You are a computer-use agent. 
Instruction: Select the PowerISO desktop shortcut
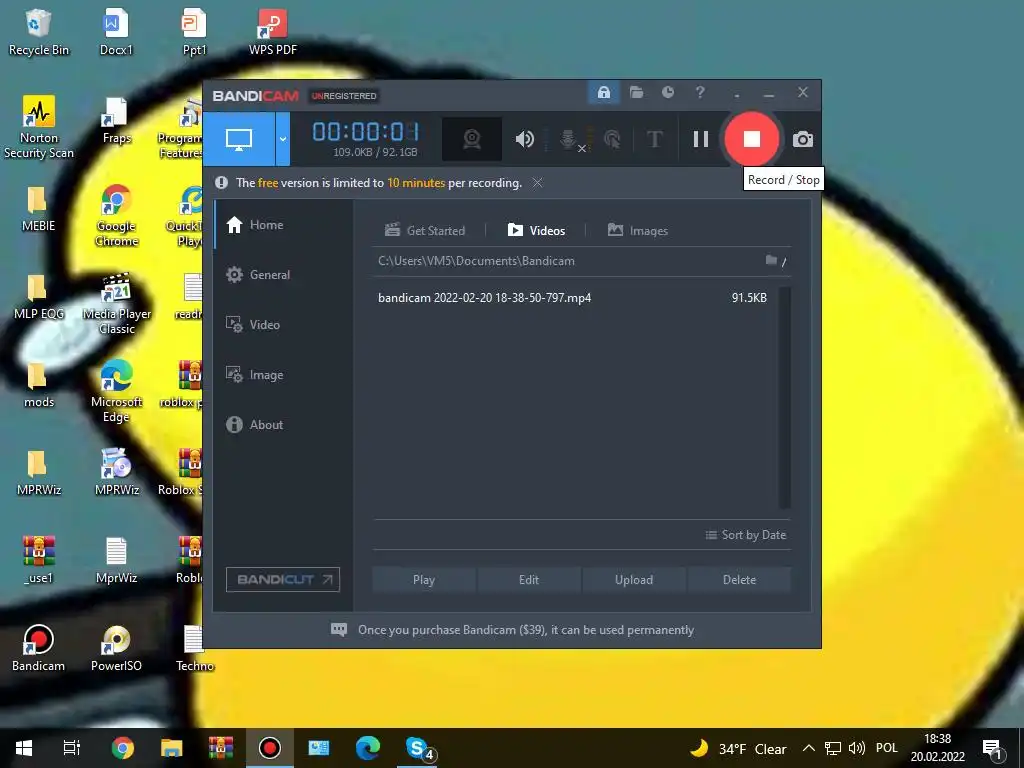(x=116, y=648)
